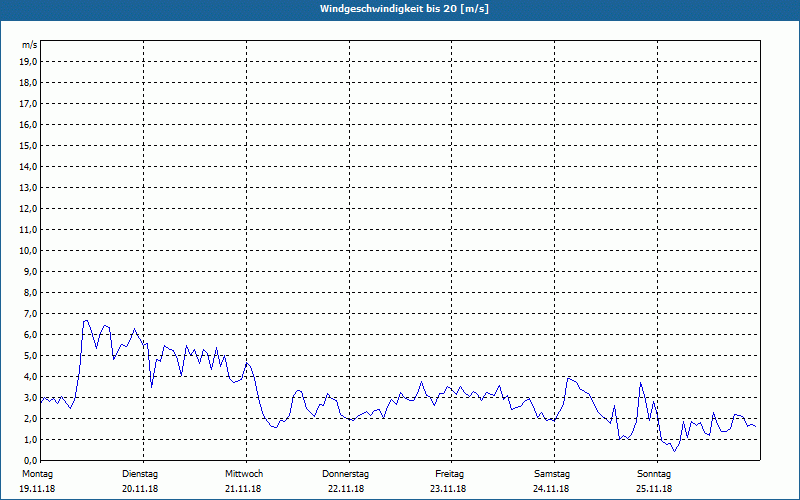Click the Freitag label on x-axis
The width and height of the screenshot is (800, 500).
449,473
